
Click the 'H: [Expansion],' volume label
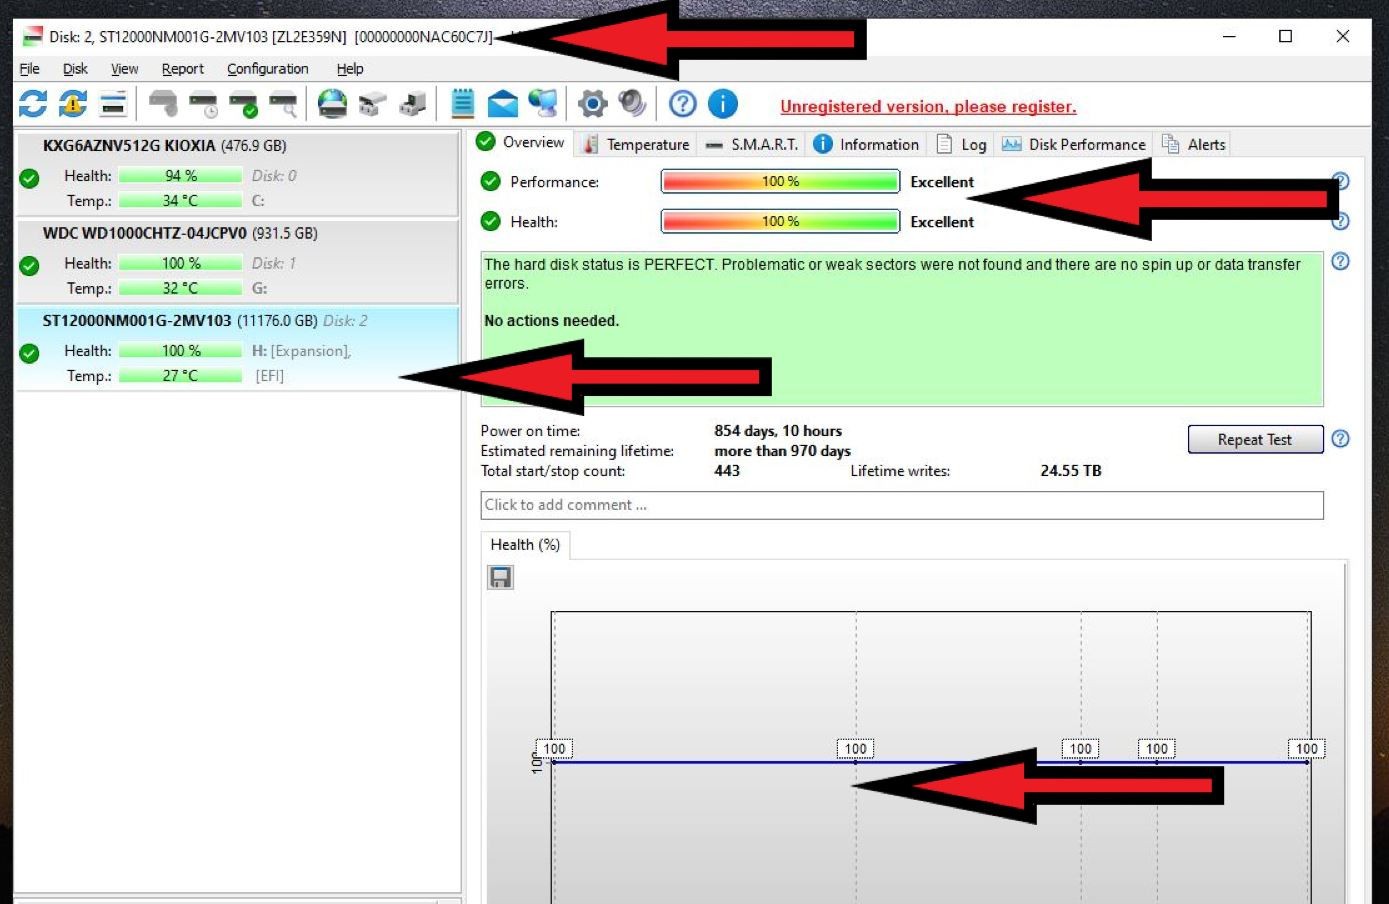coord(301,351)
